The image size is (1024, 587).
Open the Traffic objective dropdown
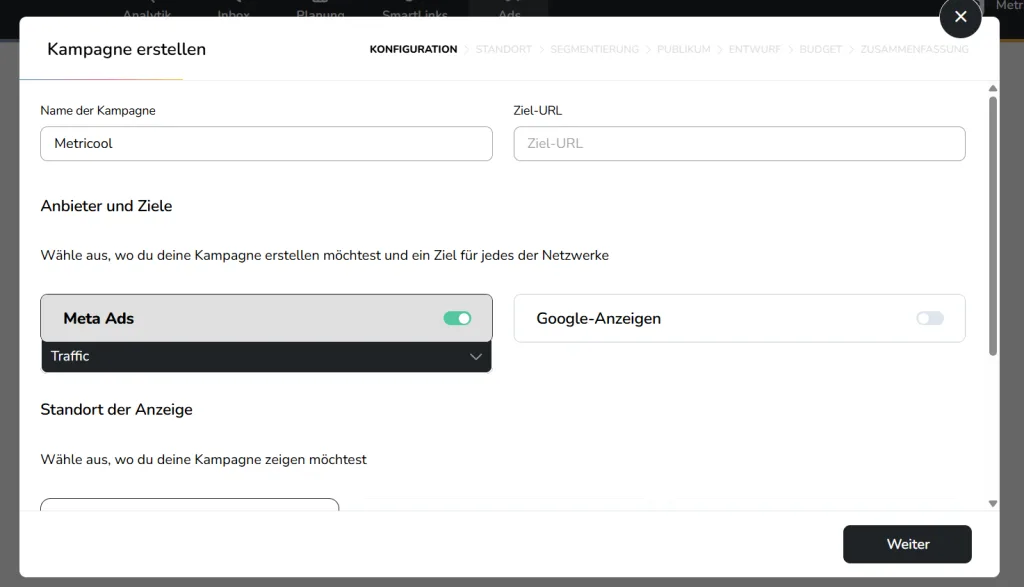(266, 357)
